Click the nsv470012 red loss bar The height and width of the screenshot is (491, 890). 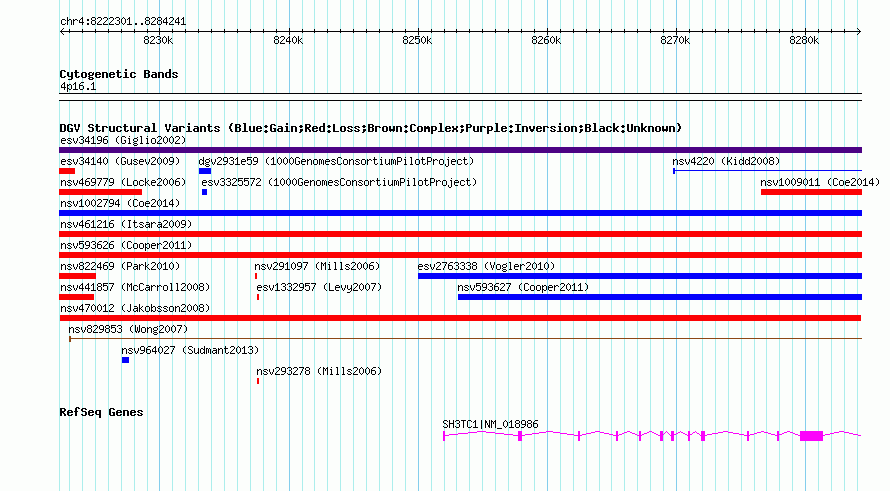(x=460, y=318)
